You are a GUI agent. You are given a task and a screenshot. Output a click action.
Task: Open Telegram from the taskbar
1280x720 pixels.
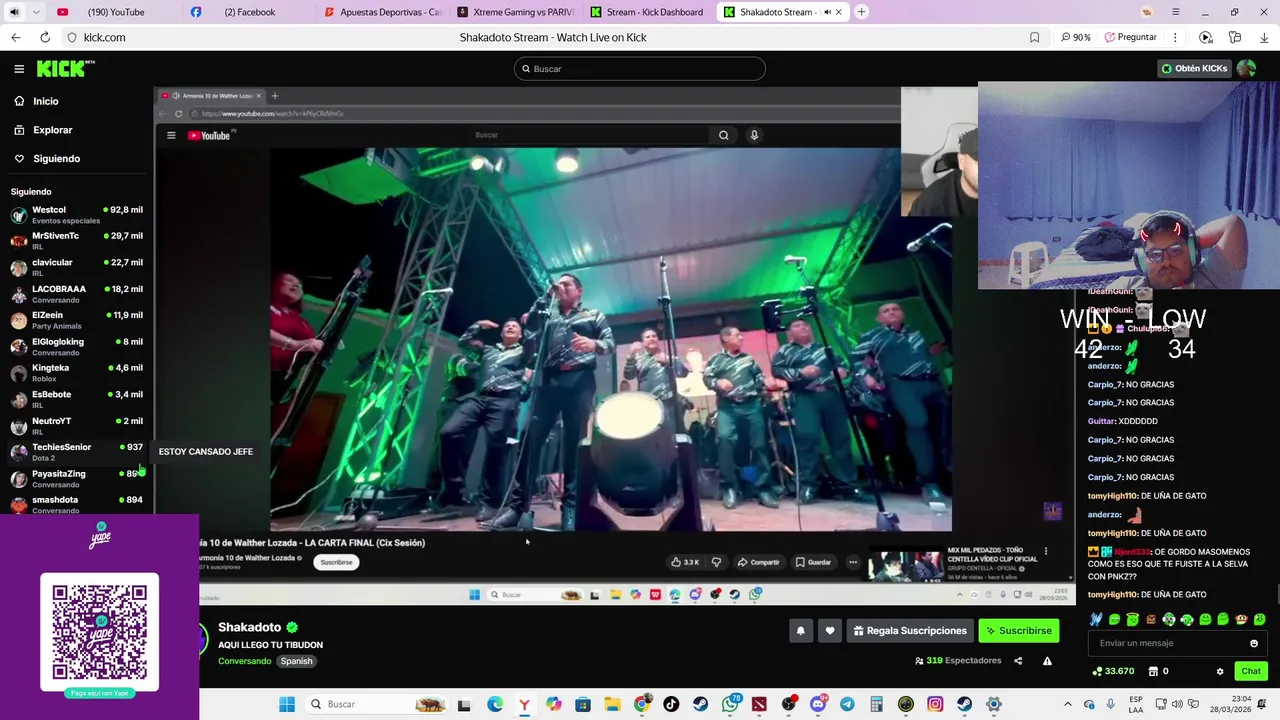pos(847,704)
